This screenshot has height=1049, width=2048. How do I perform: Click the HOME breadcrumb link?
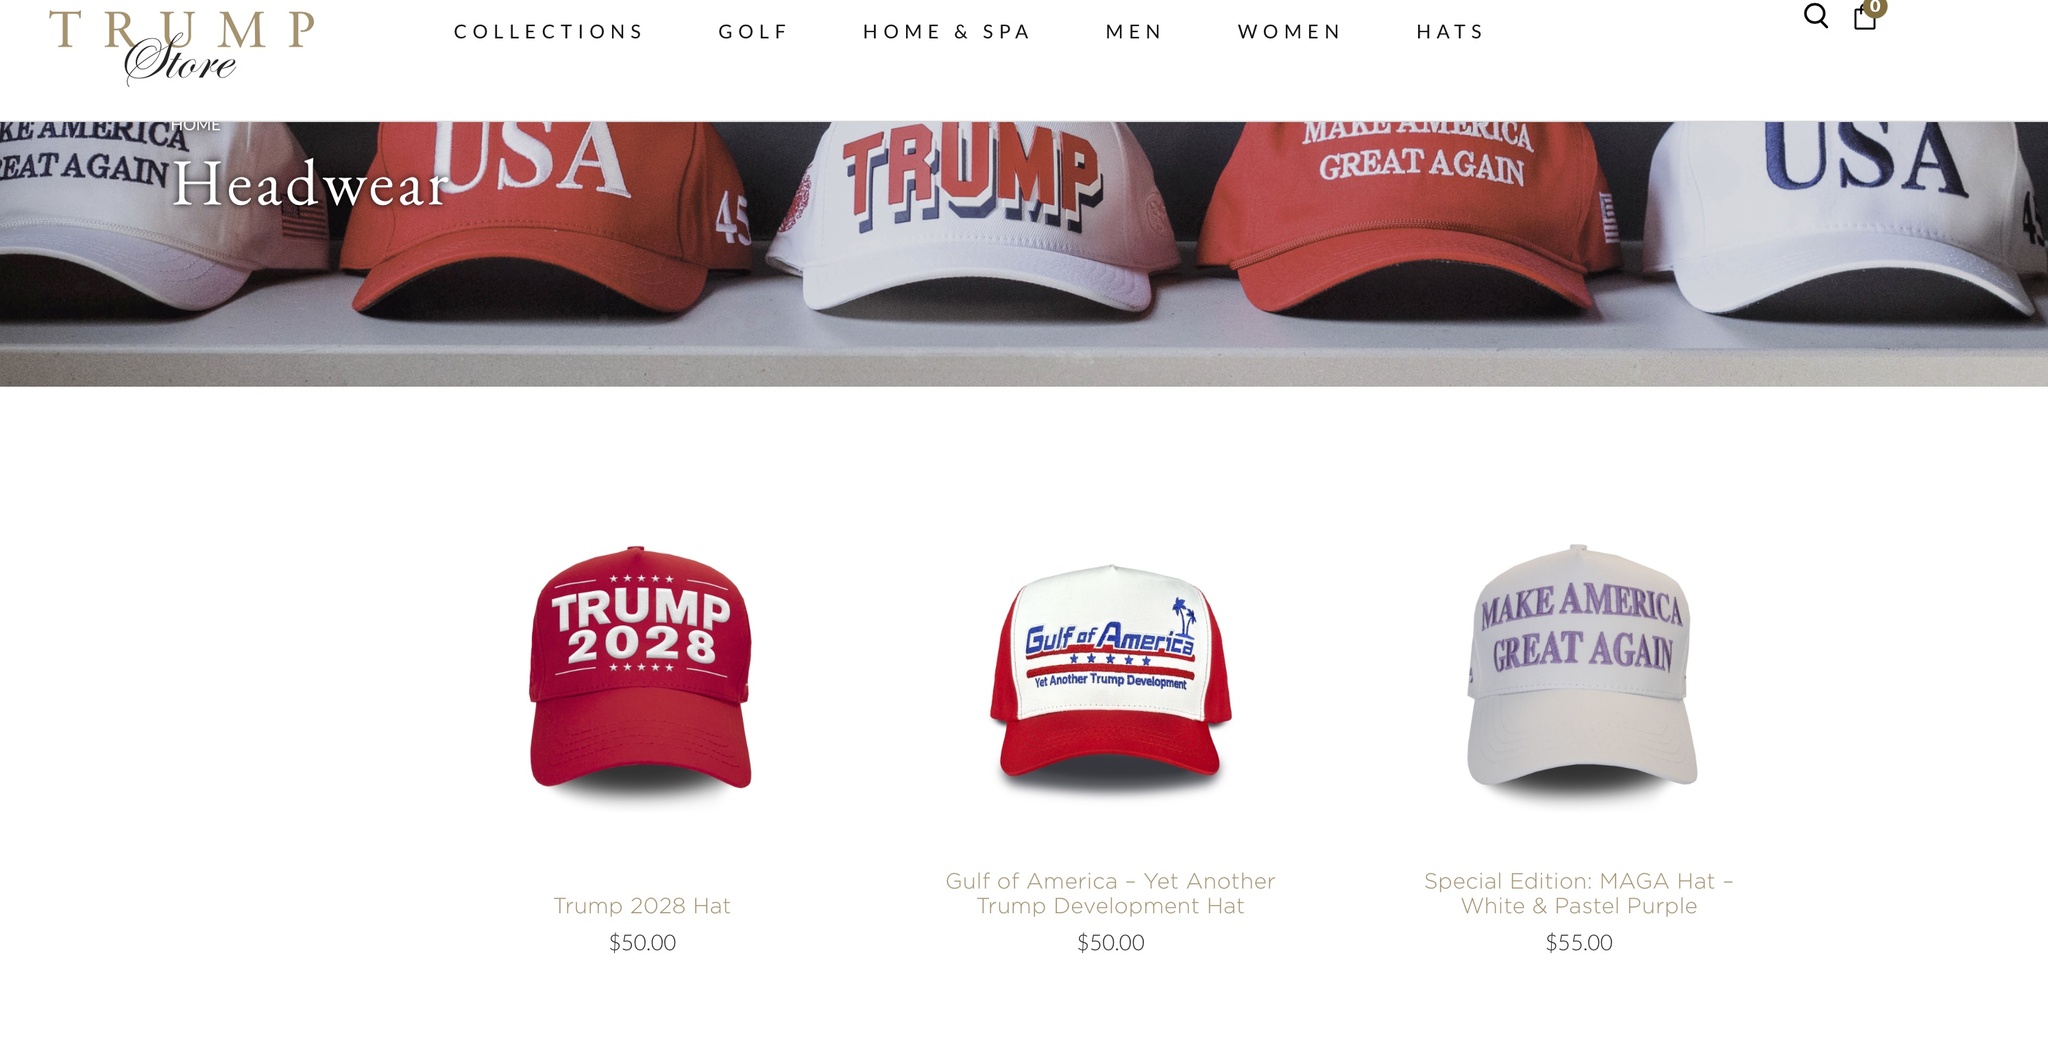coord(195,125)
